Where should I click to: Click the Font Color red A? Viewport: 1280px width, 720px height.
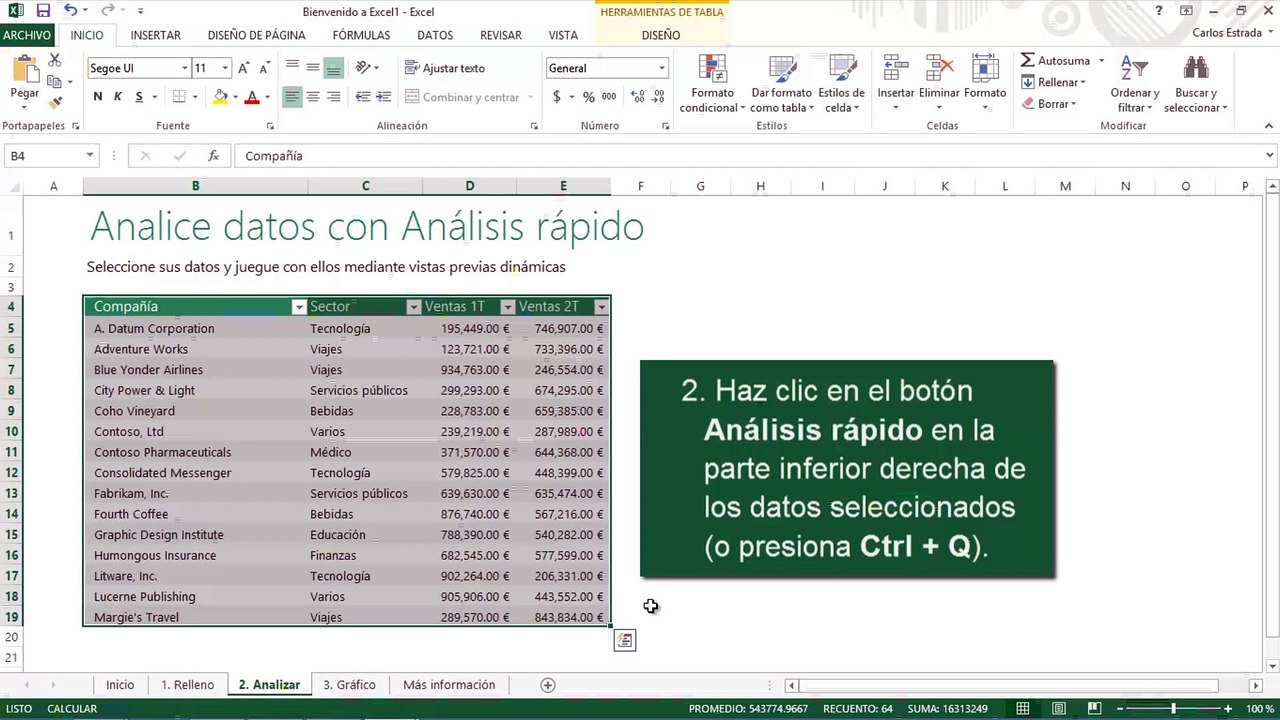click(x=252, y=97)
